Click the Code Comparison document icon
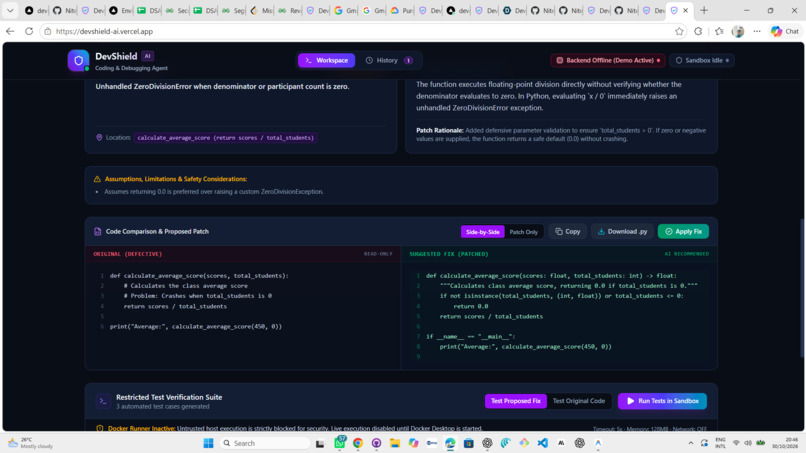The height and width of the screenshot is (453, 806). (98, 231)
